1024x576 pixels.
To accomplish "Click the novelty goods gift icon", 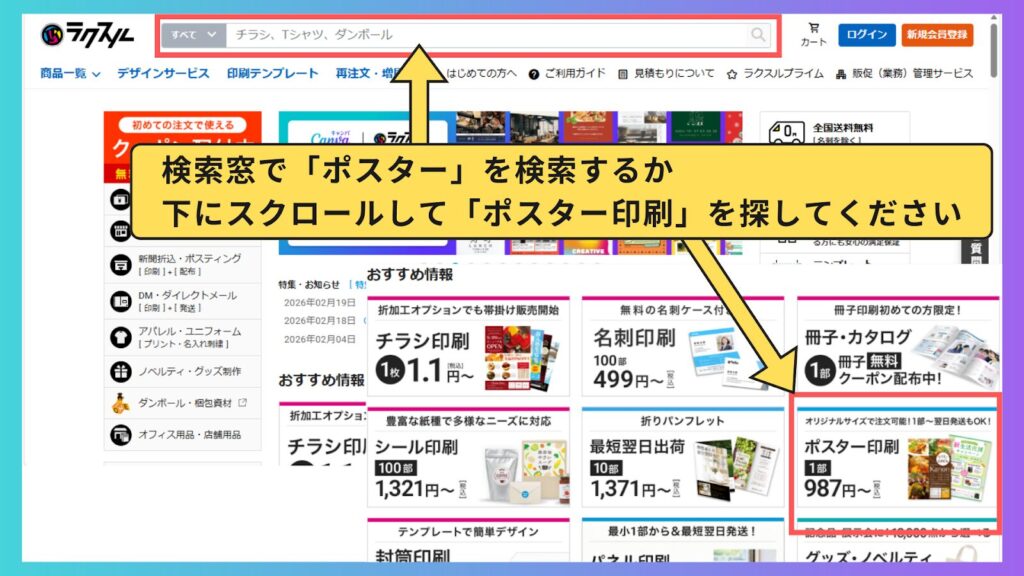I will coord(121,372).
